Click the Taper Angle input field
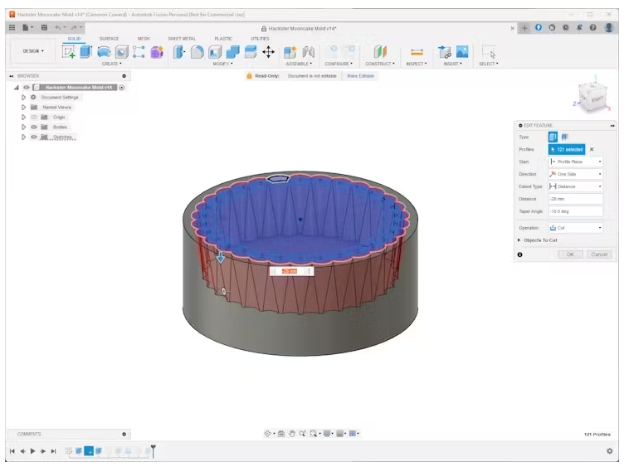The width and height of the screenshot is (627, 472). pyautogui.click(x=575, y=211)
